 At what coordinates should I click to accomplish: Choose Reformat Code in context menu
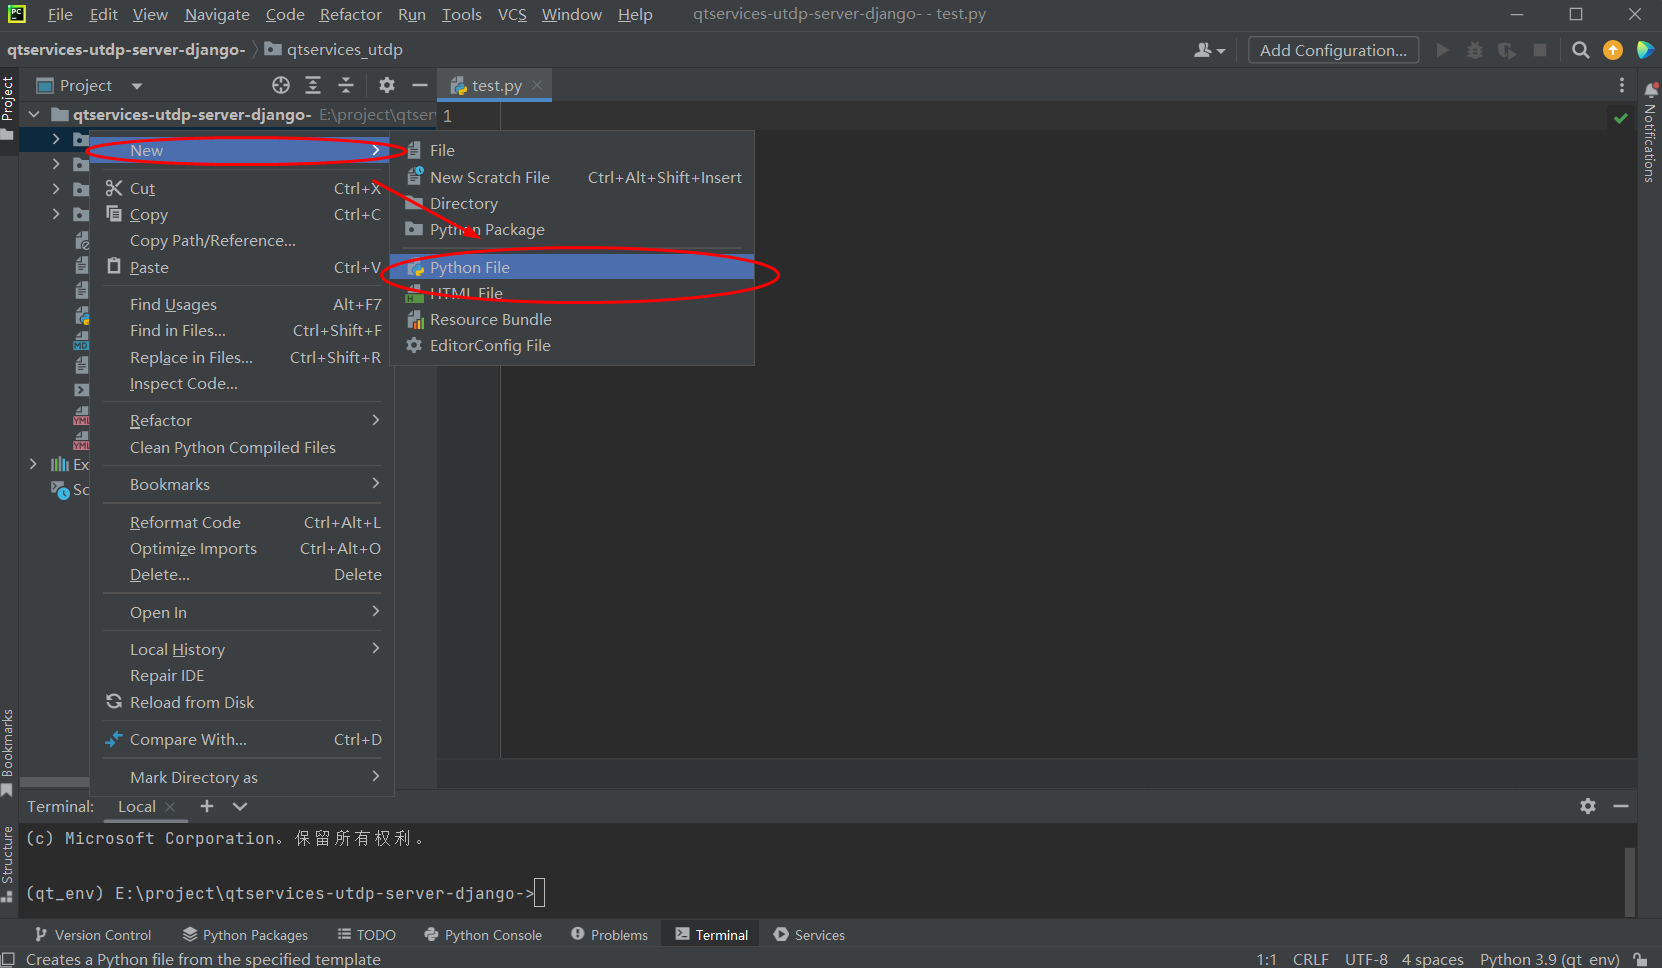[x=243, y=522]
